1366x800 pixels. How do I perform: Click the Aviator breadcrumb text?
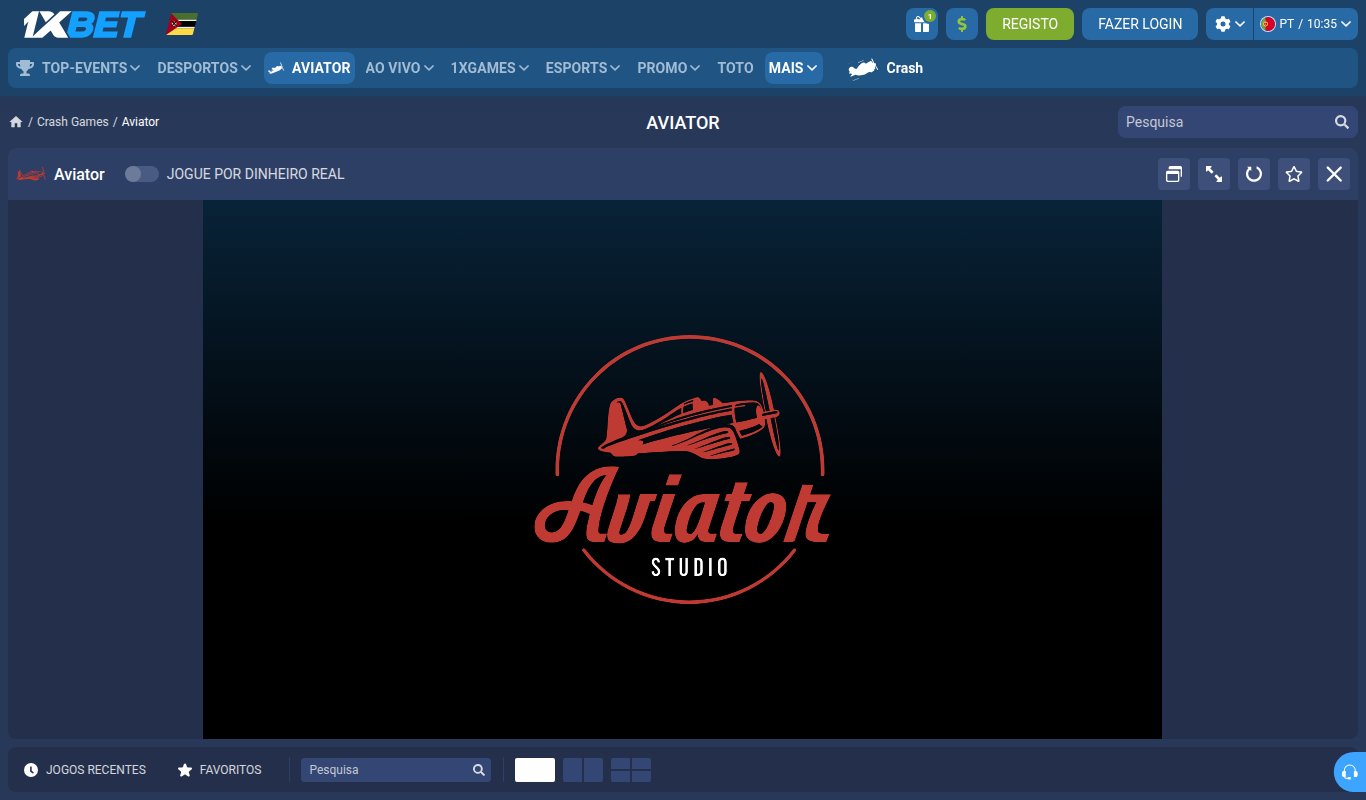tap(140, 122)
